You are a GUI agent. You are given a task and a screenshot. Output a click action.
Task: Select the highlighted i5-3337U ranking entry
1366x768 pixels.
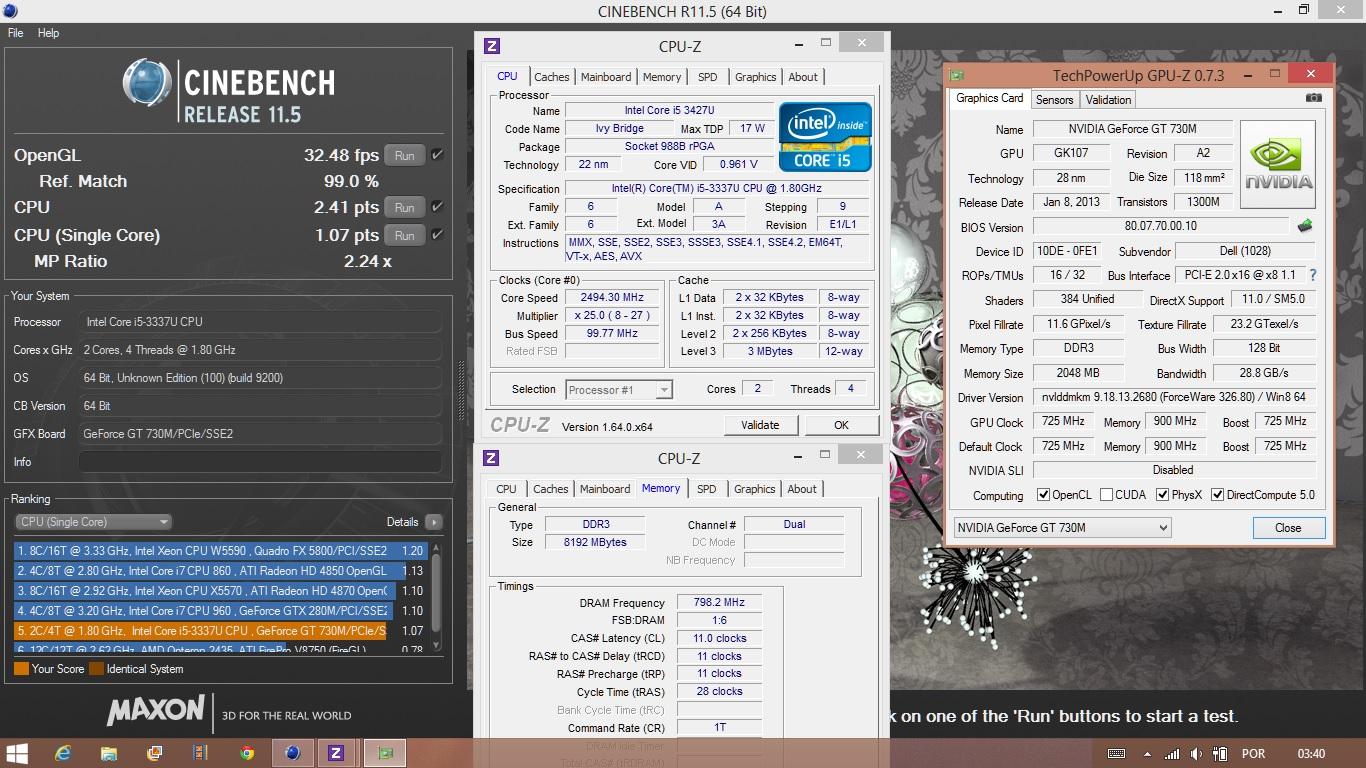[221, 630]
